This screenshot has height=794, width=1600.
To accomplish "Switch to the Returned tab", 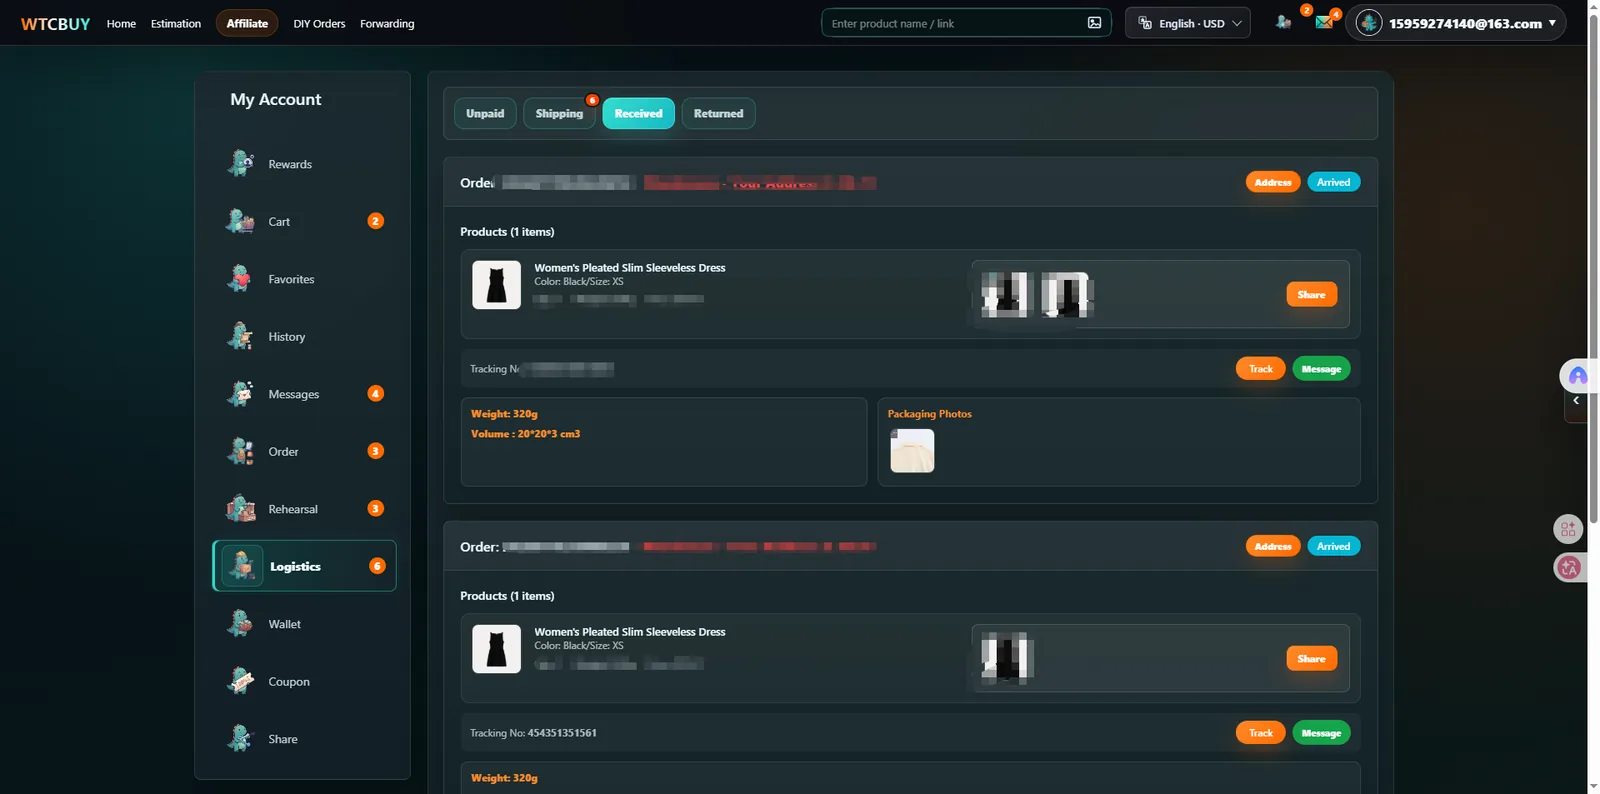I will 718,113.
